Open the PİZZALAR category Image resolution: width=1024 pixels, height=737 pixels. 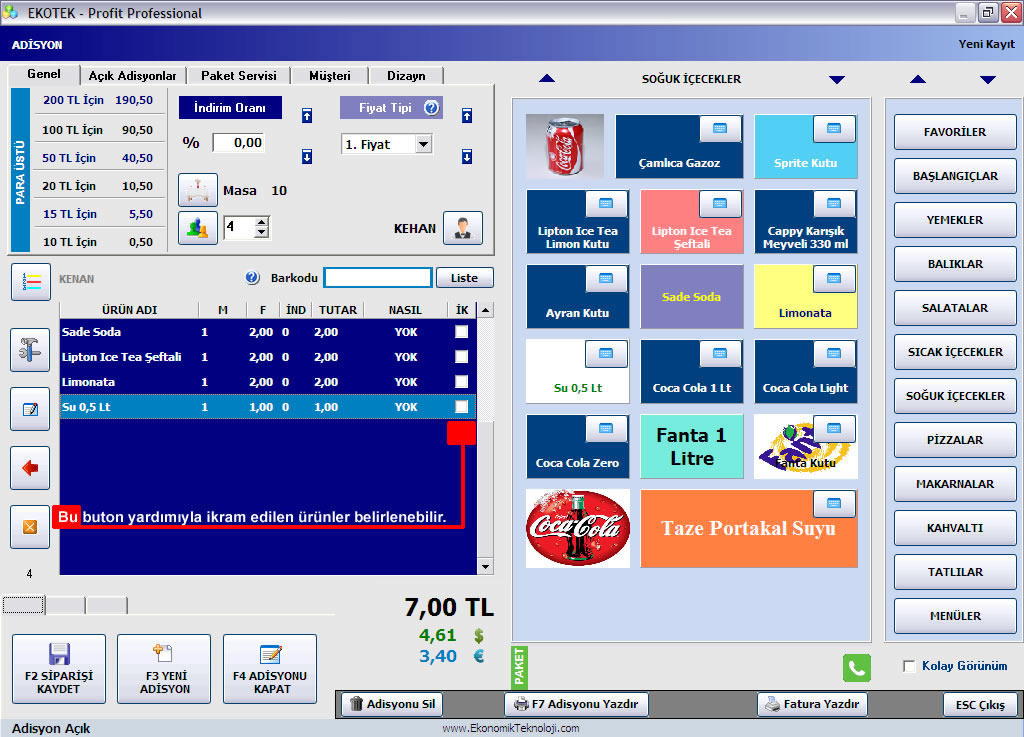point(955,440)
